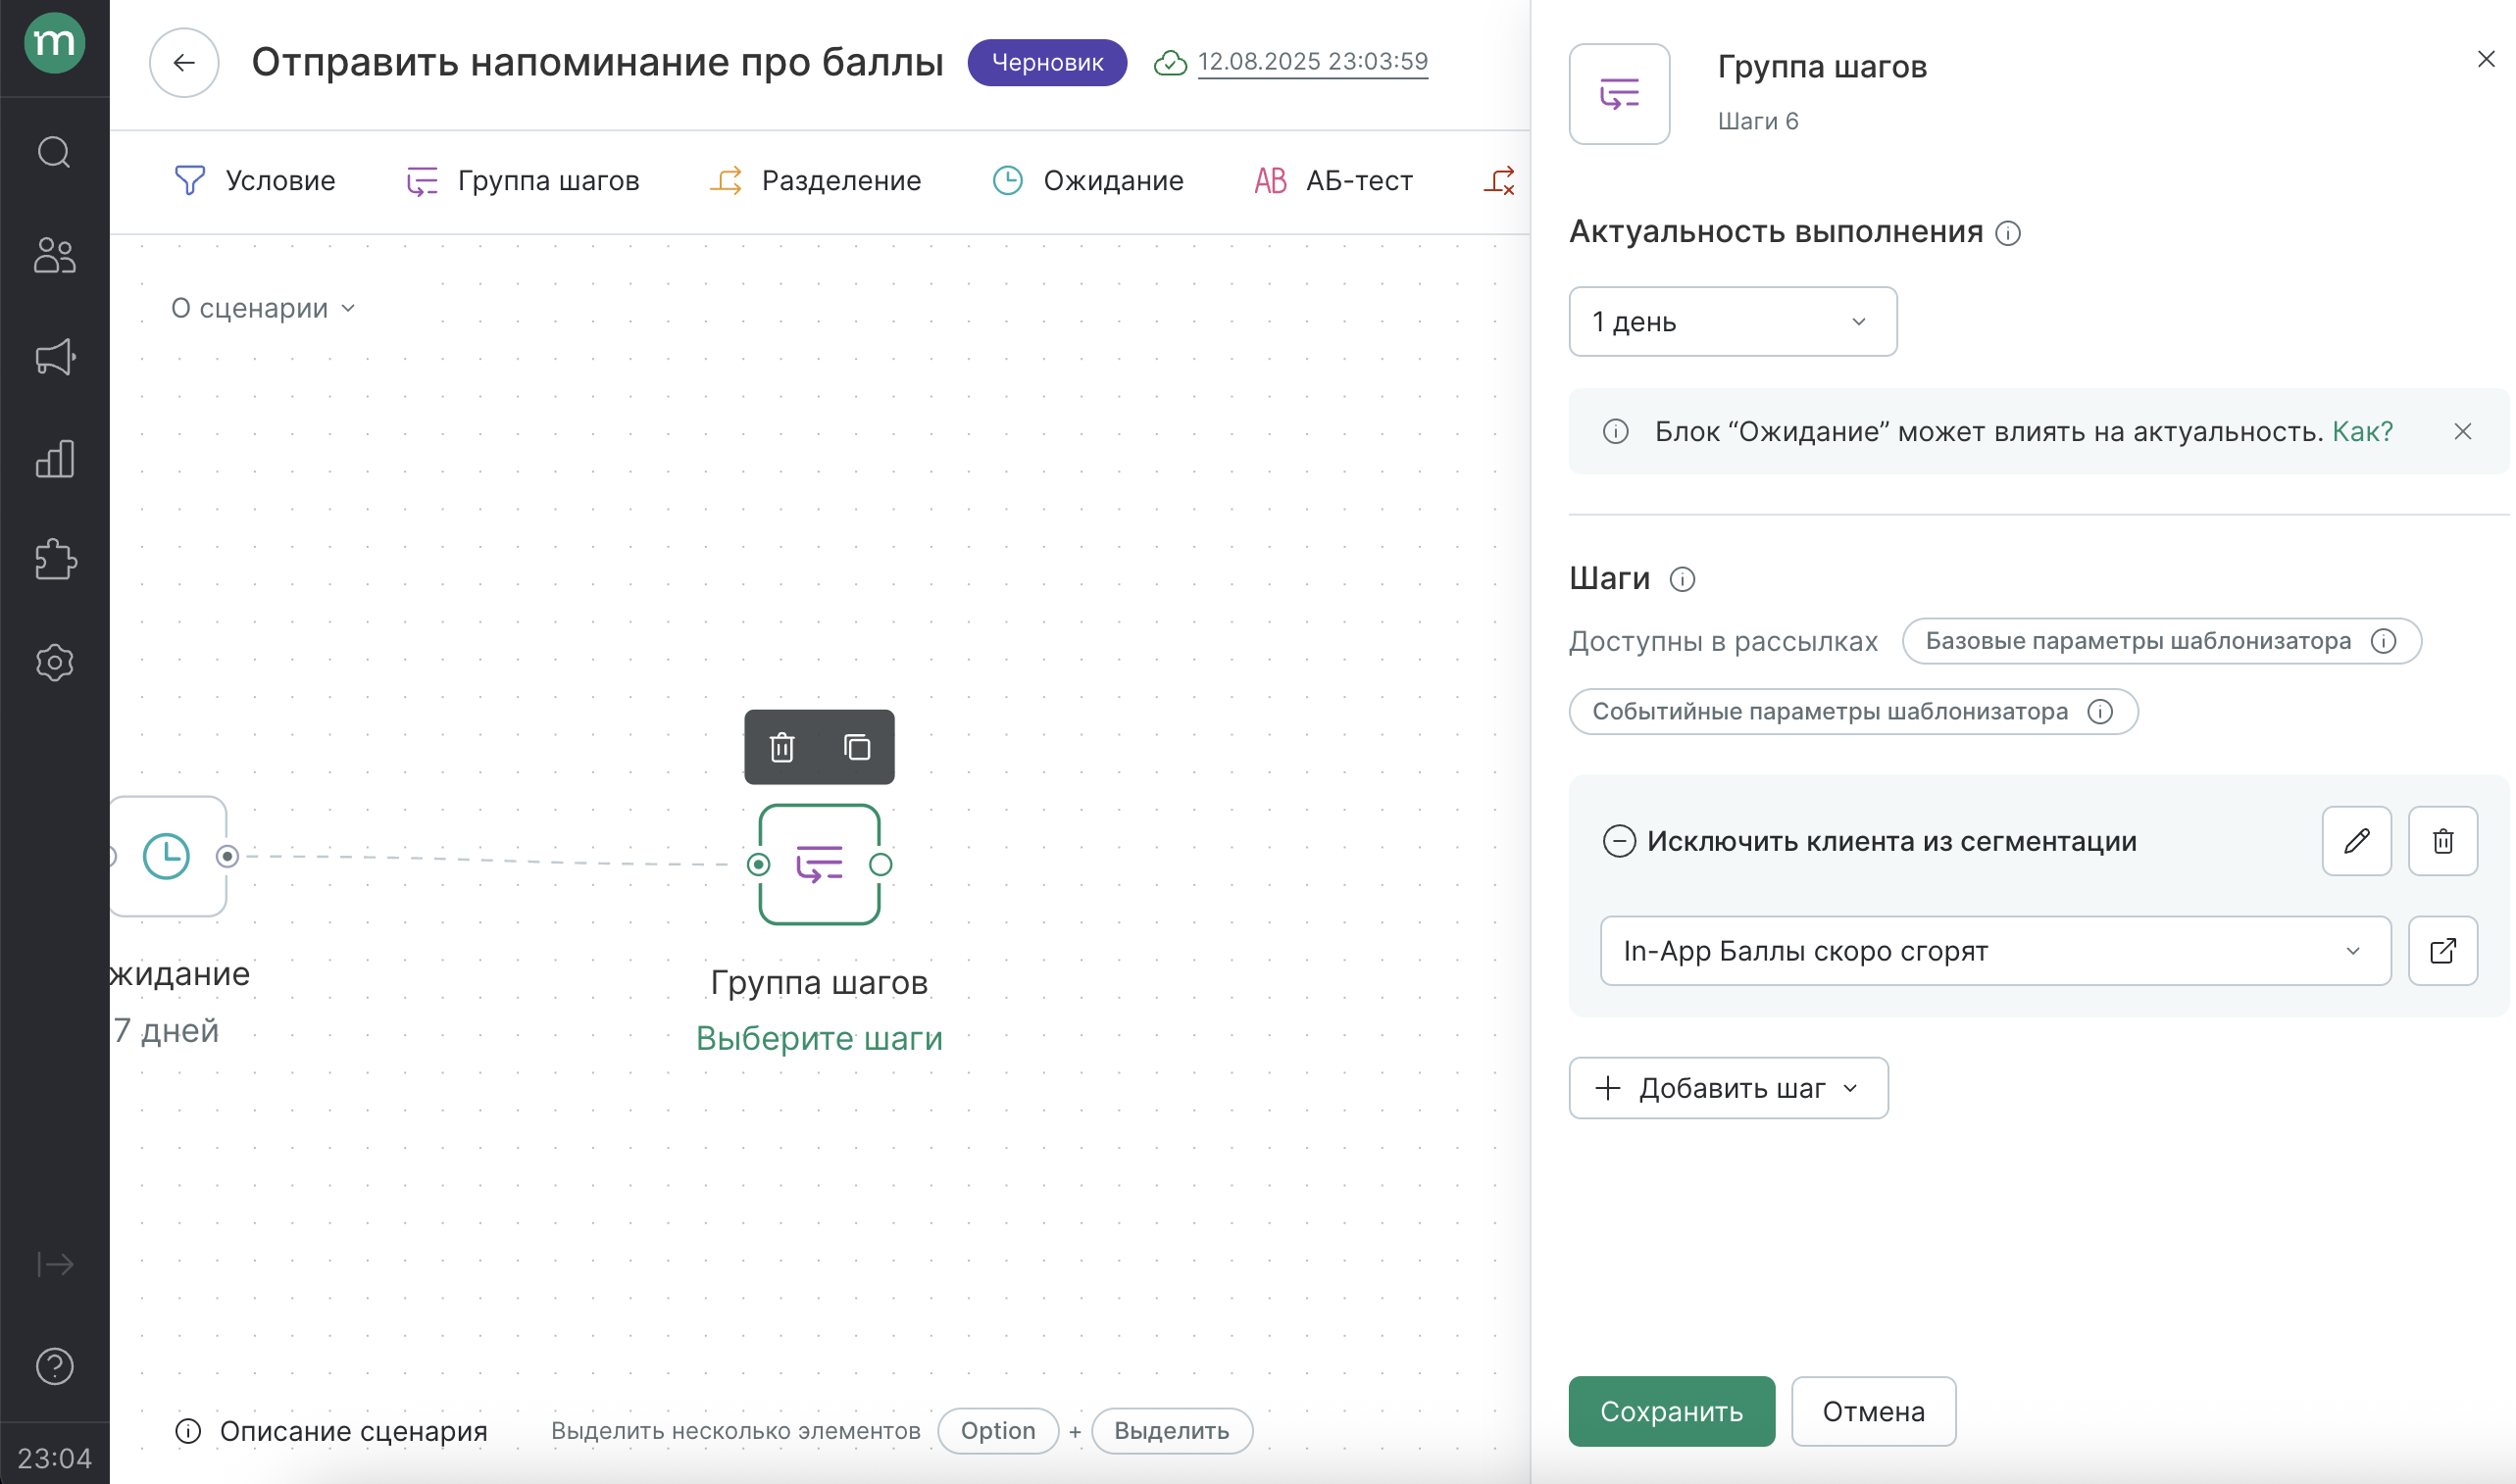Click the Option key badge

pyautogui.click(x=997, y=1431)
